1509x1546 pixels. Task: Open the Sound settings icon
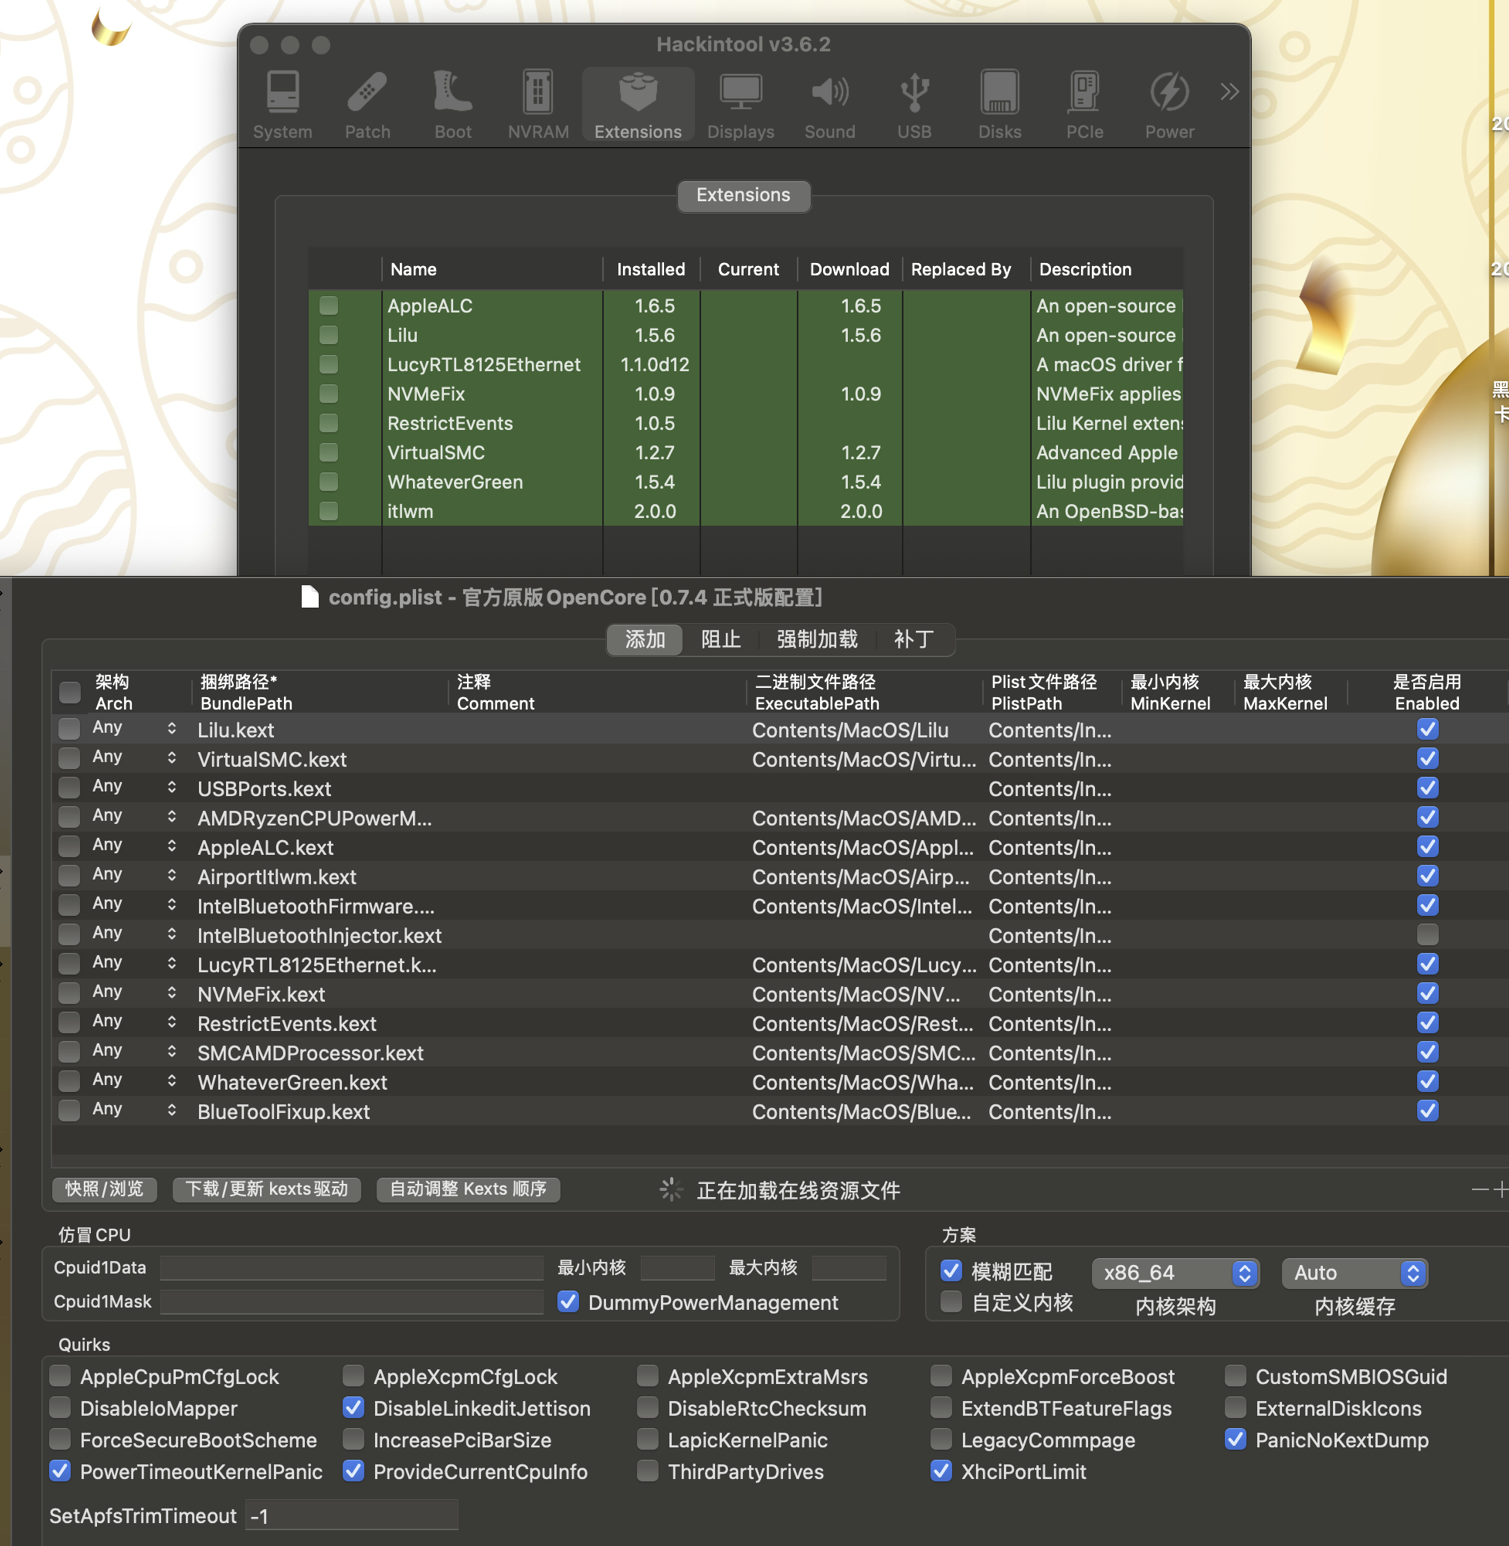click(x=829, y=105)
